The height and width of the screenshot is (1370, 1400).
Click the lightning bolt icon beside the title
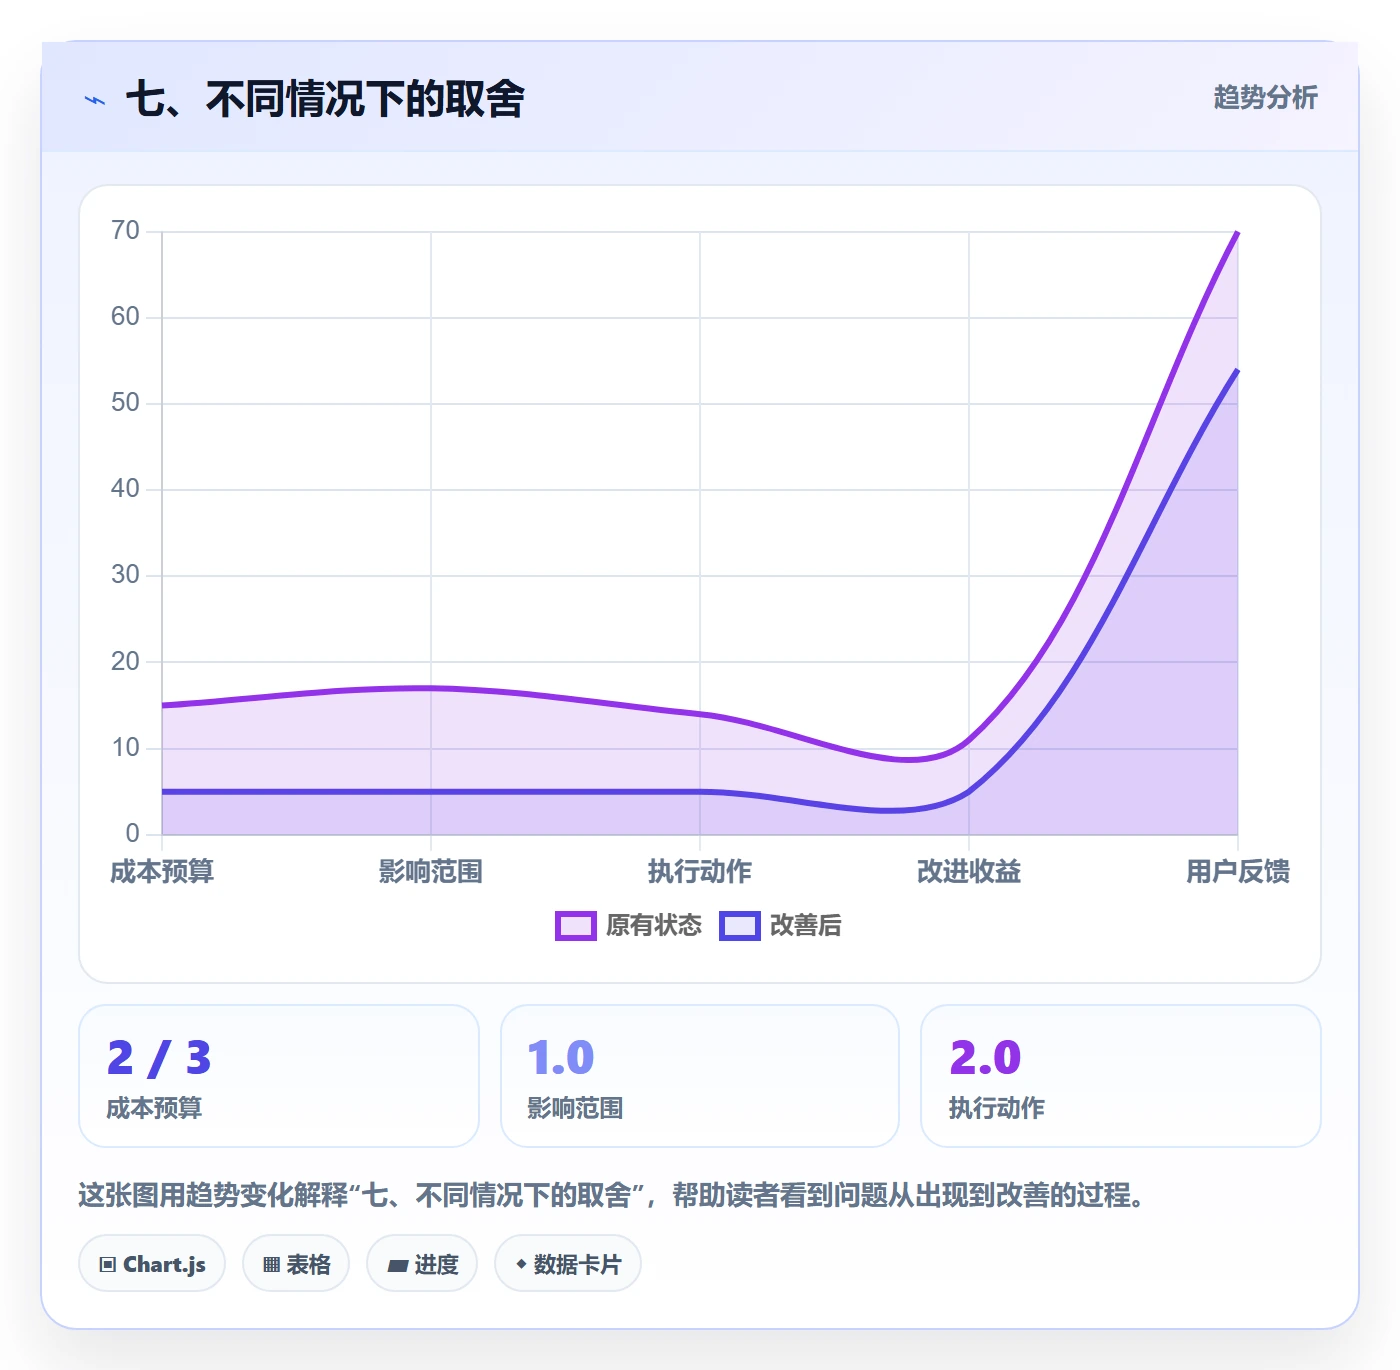pyautogui.click(x=95, y=100)
